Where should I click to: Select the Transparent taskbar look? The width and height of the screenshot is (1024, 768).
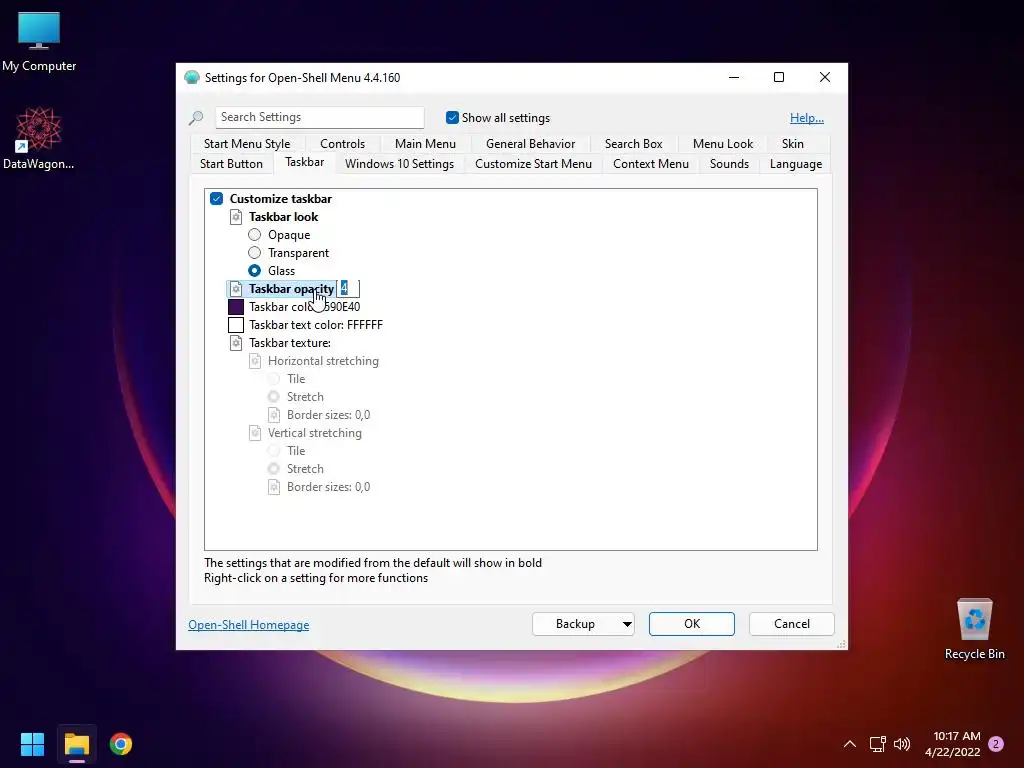coord(255,253)
